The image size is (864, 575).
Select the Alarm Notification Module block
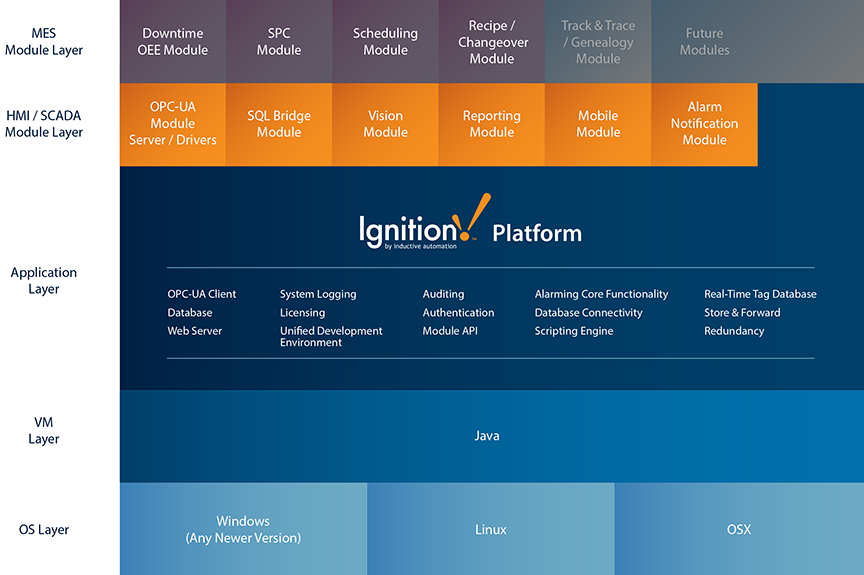(x=704, y=124)
